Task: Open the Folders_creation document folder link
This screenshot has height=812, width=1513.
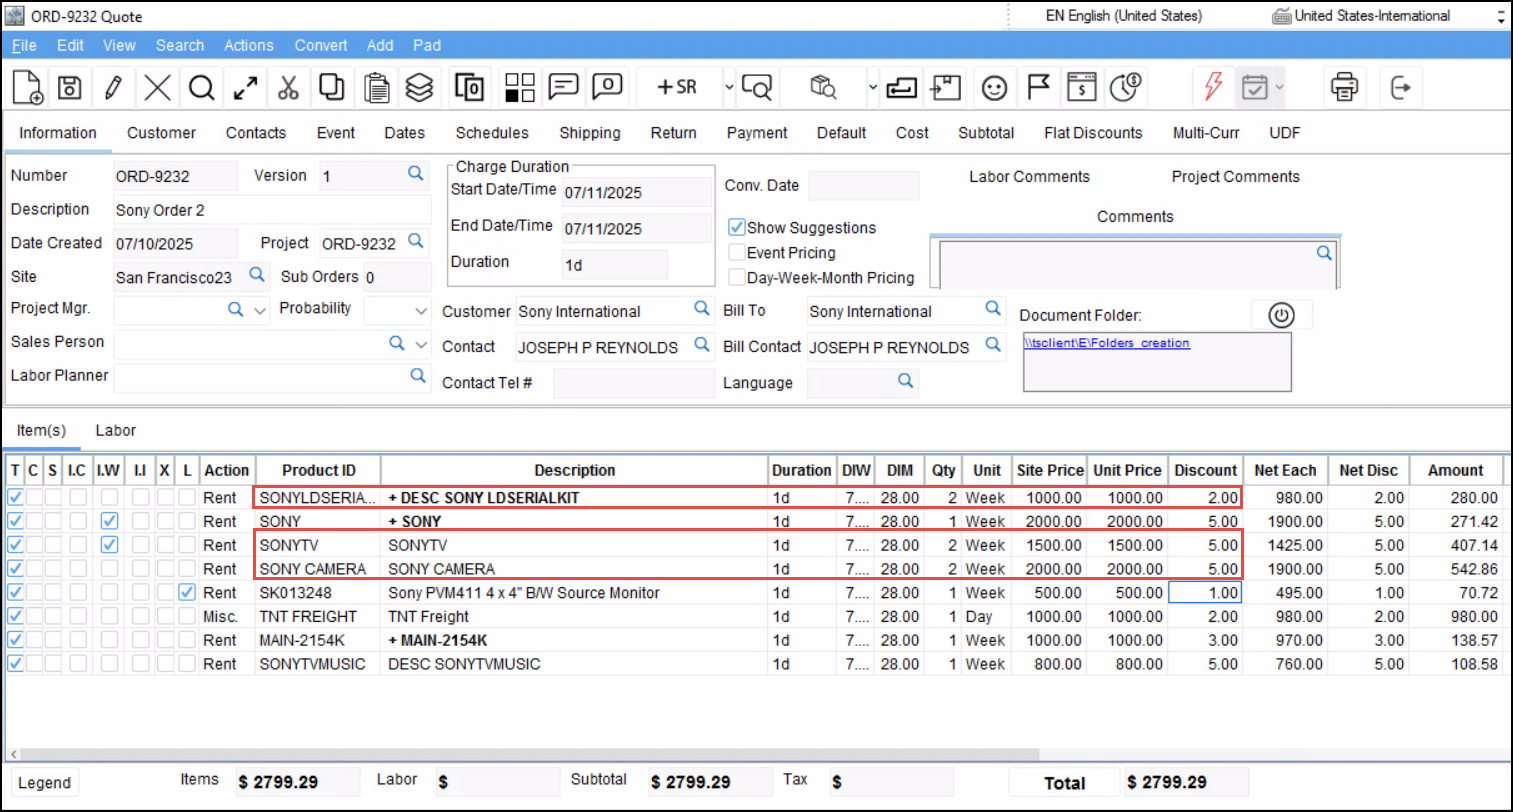Action: [x=1106, y=343]
